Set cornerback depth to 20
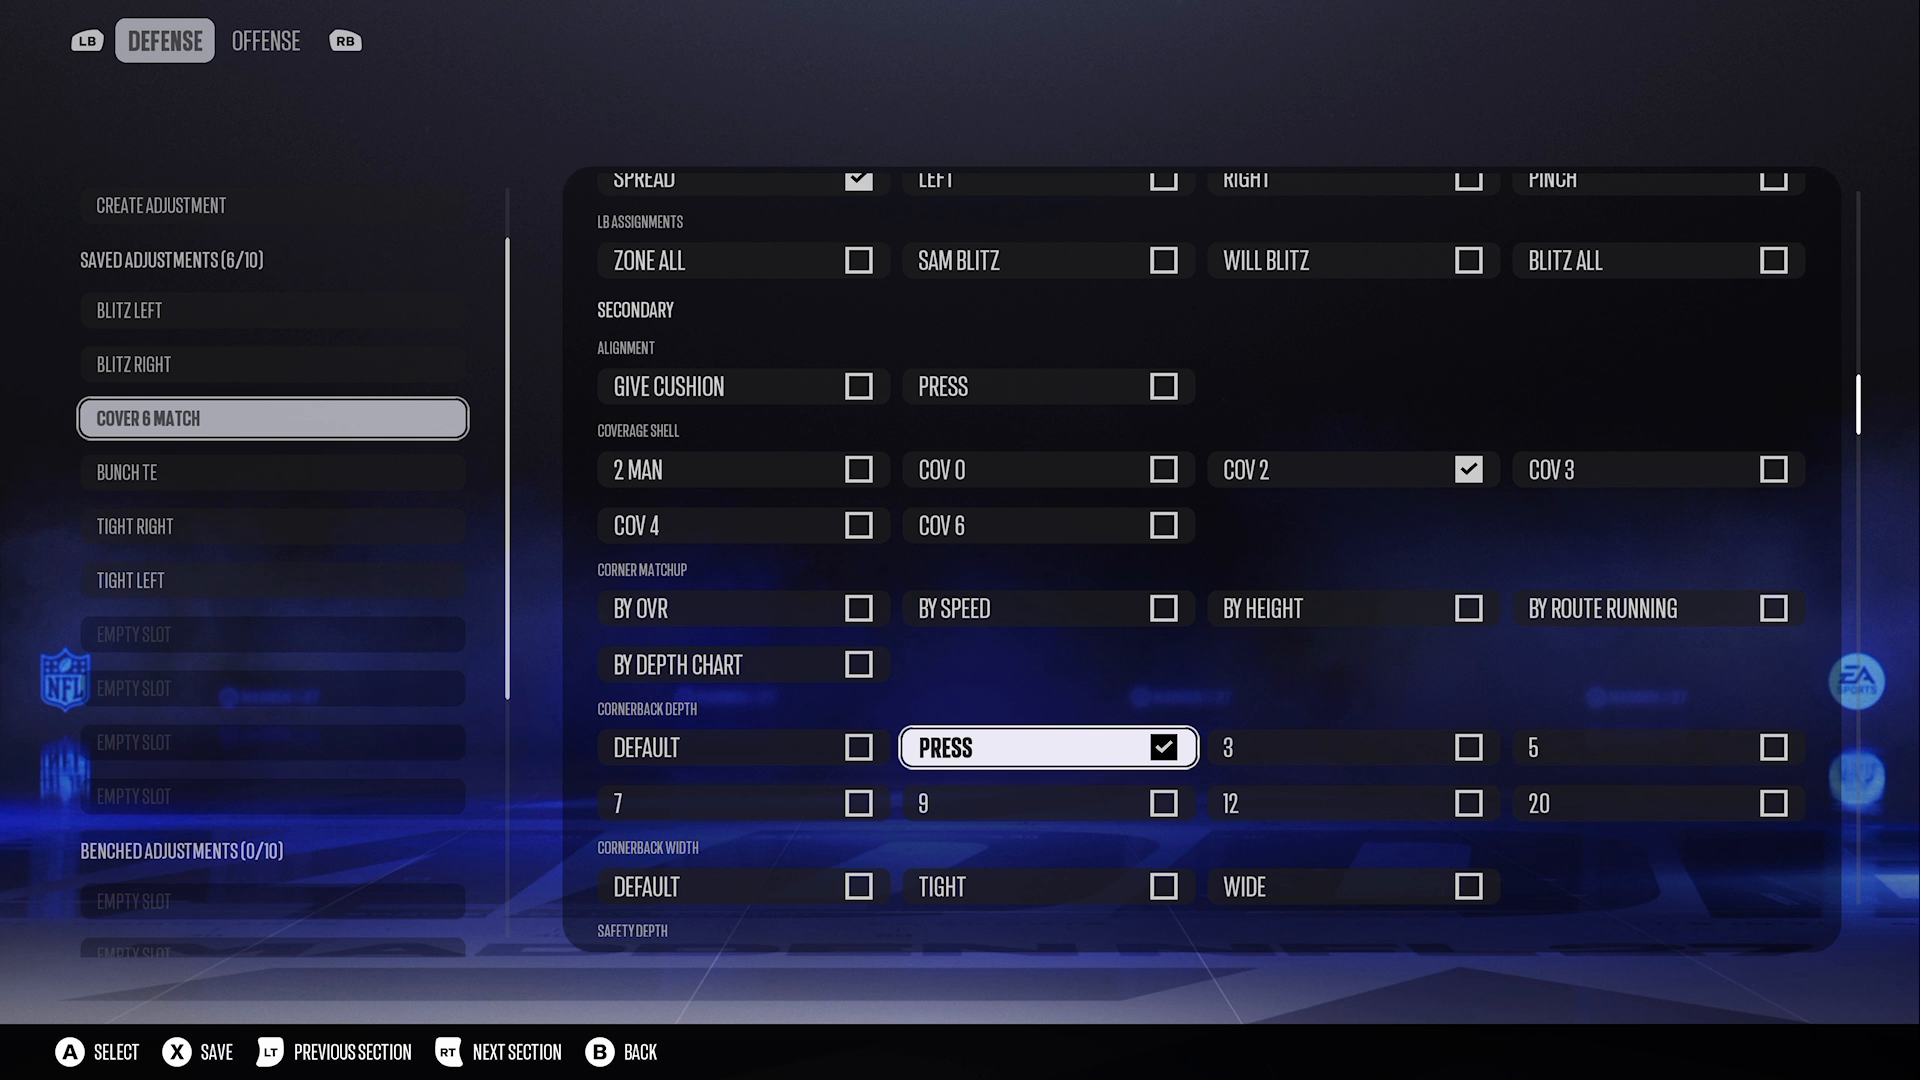Viewport: 1920px width, 1080px height. pos(1658,804)
